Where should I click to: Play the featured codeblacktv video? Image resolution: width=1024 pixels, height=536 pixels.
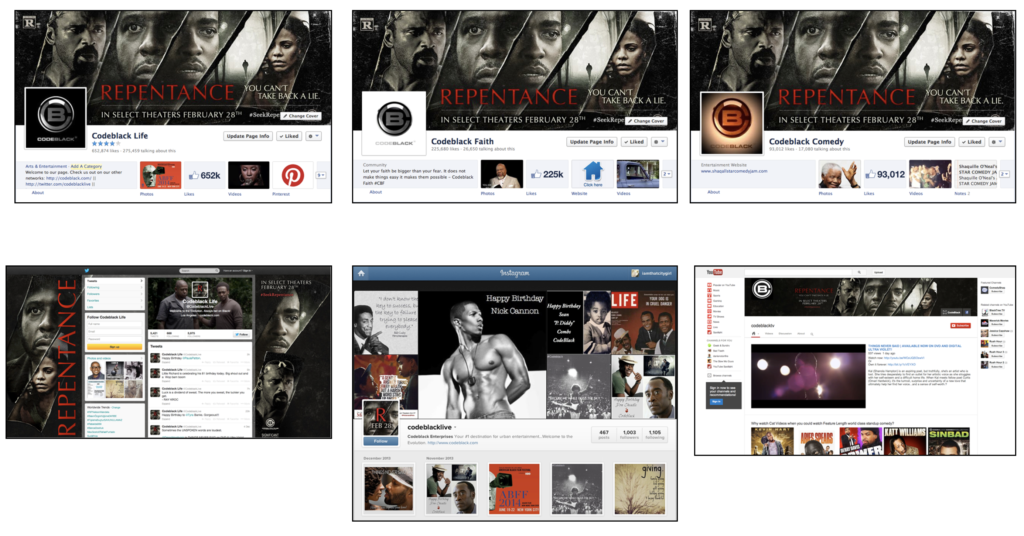(808, 376)
